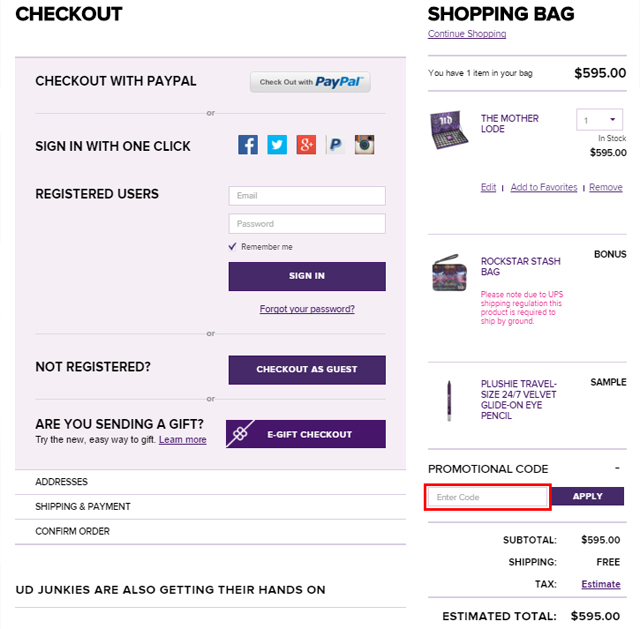The image size is (640, 629).
Task: Sign in with Google Plus icon
Action: pyautogui.click(x=306, y=145)
